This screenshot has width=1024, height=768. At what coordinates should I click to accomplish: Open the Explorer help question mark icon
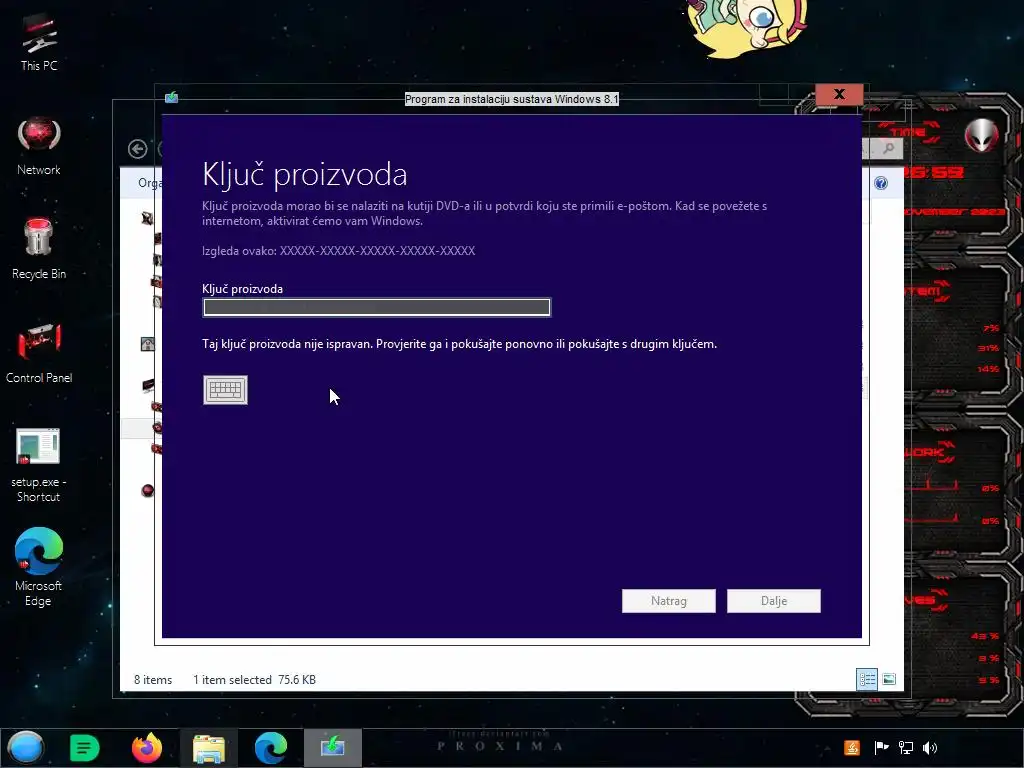click(881, 183)
